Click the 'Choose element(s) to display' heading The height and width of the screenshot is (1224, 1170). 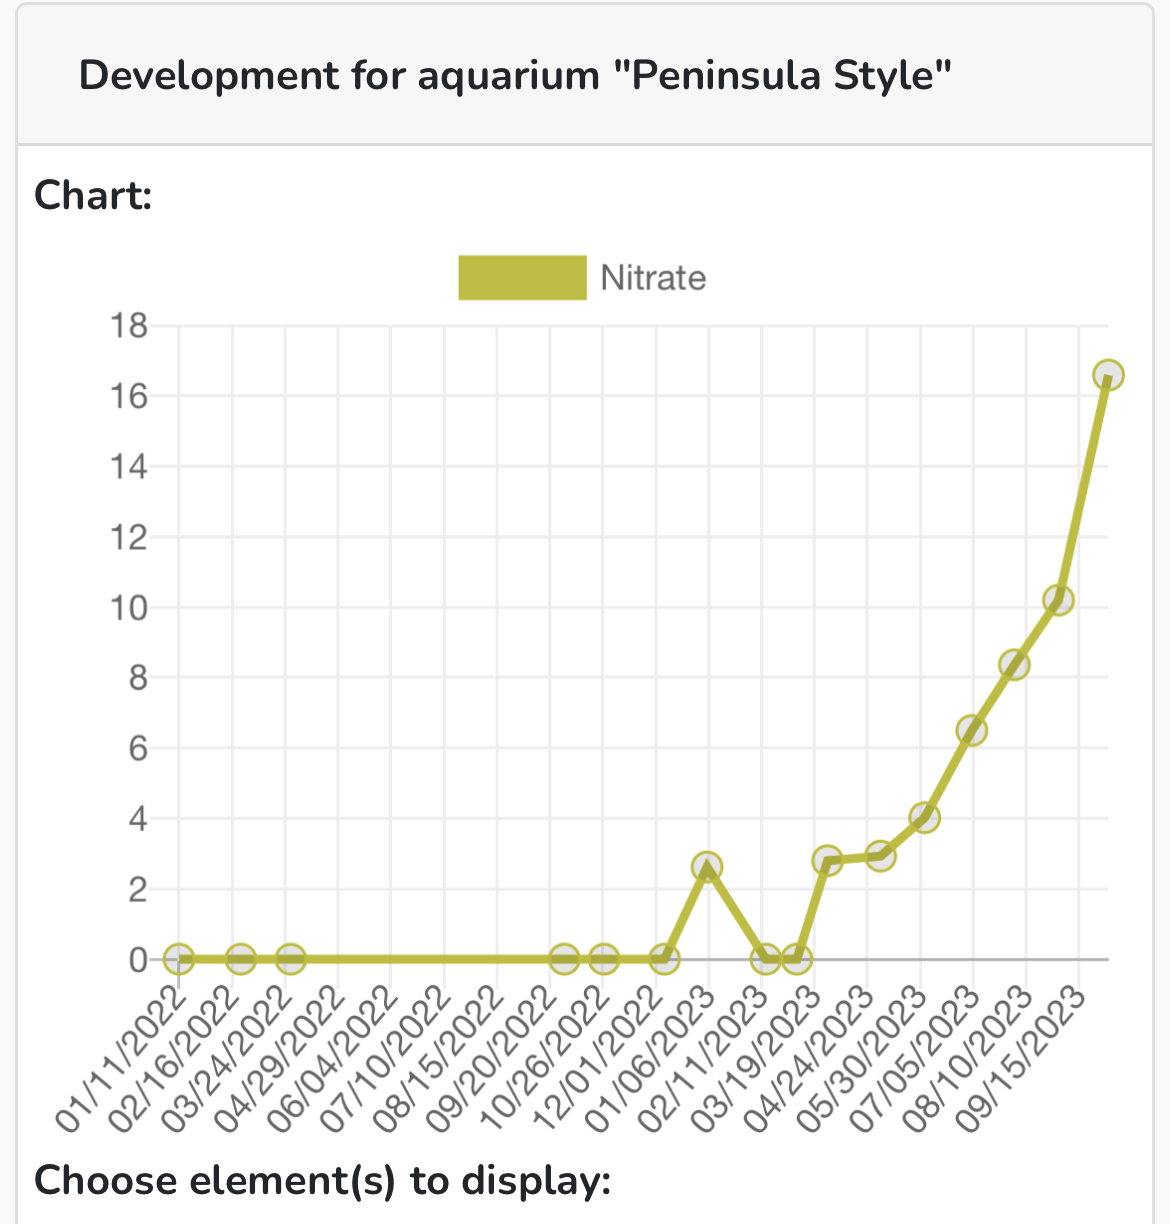[322, 1180]
